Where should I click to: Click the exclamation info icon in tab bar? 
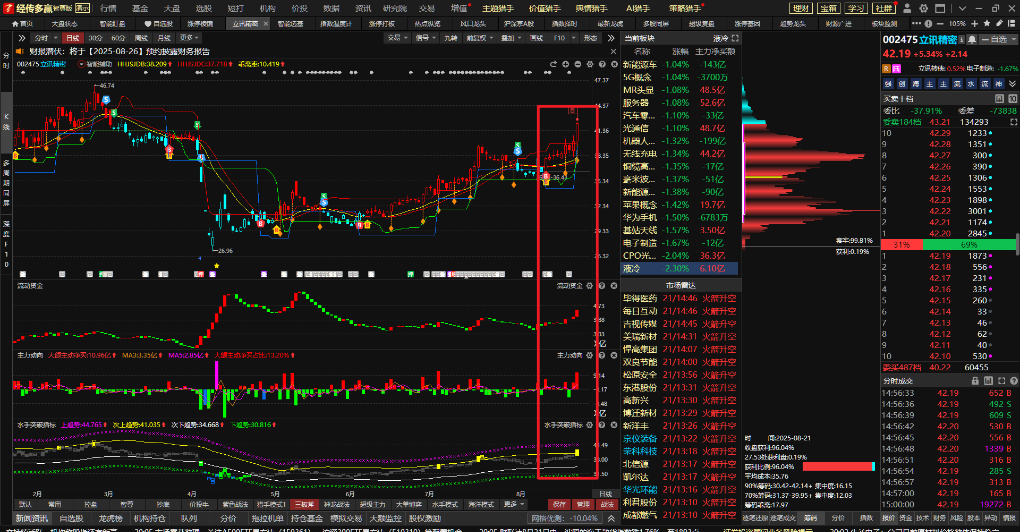928,23
